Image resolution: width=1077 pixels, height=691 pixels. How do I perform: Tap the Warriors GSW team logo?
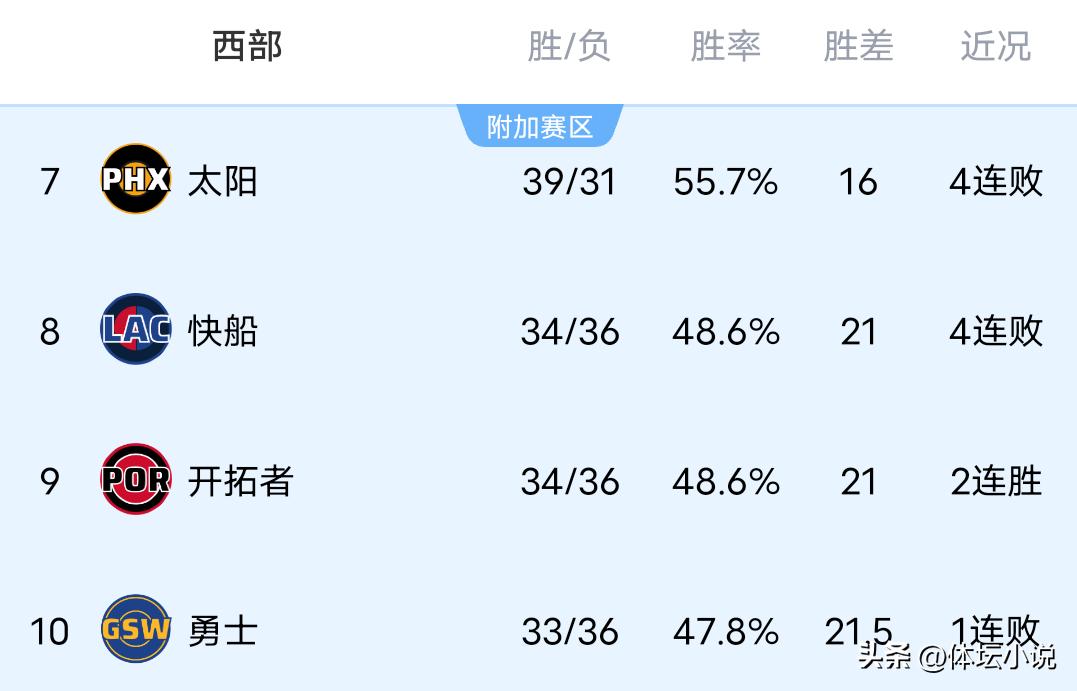point(136,630)
